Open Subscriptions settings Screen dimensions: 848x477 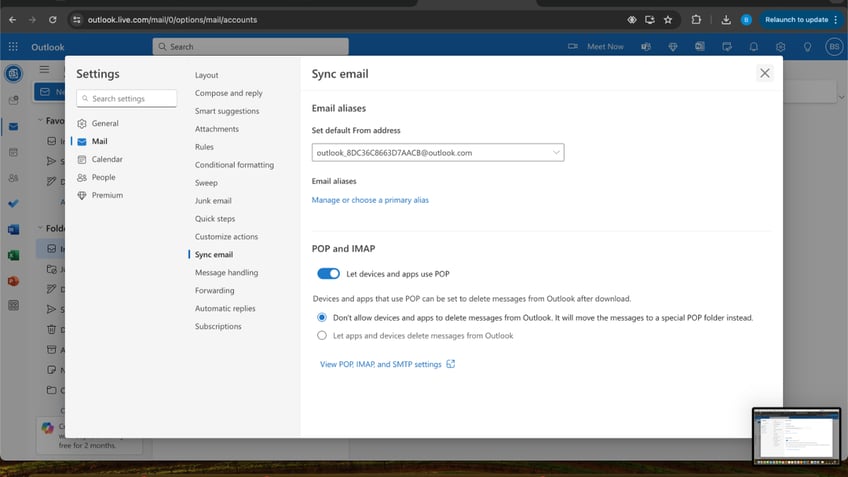[218, 326]
